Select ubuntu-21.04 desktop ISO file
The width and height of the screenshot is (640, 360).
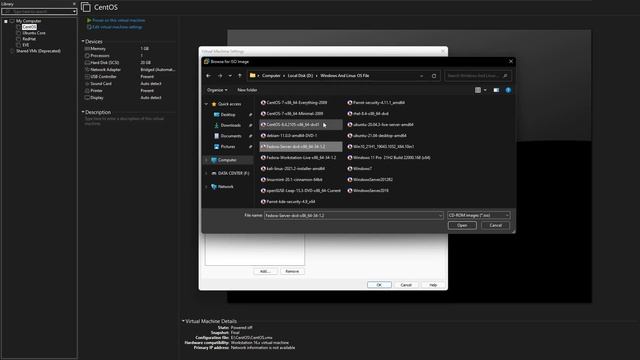click(377, 136)
